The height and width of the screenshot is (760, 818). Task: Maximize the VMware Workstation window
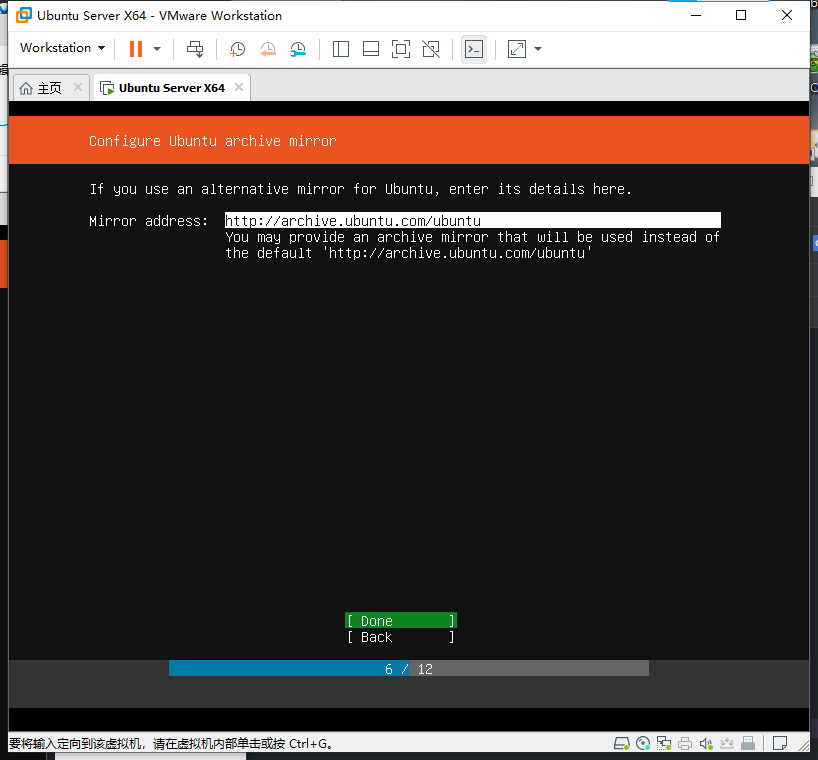[x=741, y=15]
